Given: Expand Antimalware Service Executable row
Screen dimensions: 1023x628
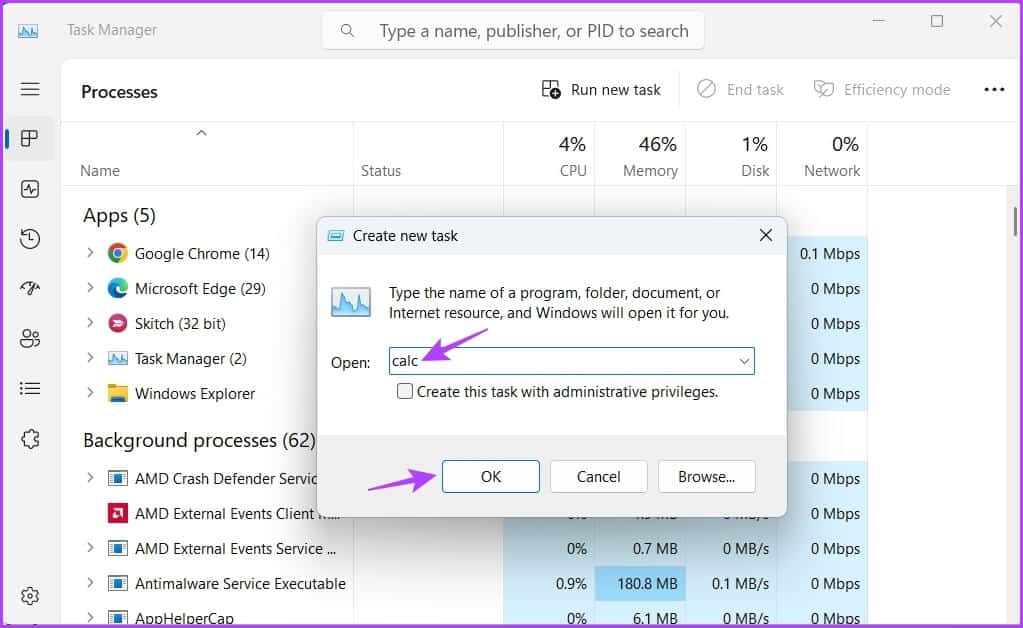Looking at the screenshot, I should (90, 583).
